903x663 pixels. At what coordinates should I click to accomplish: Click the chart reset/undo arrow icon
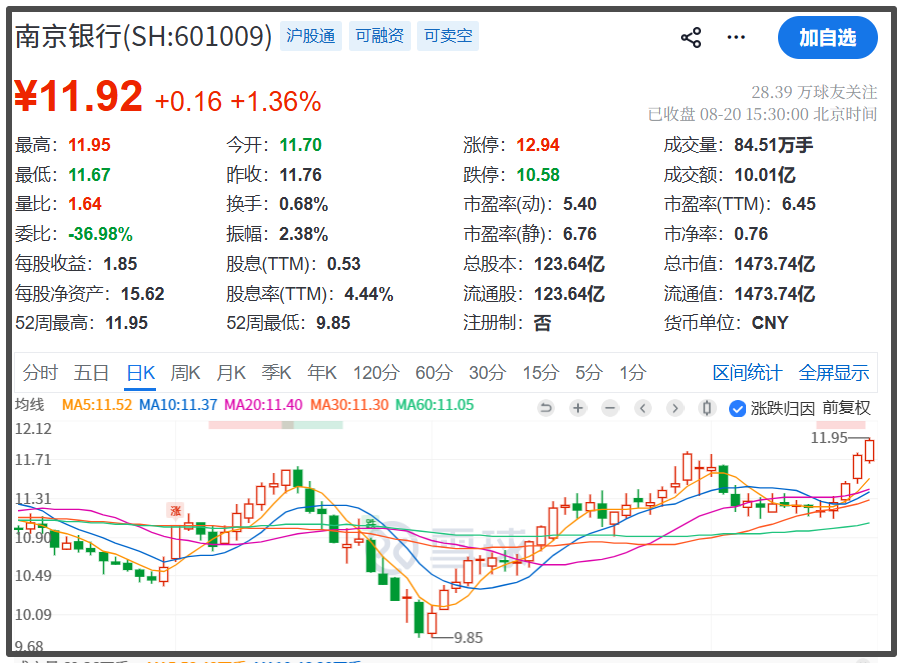click(x=545, y=408)
